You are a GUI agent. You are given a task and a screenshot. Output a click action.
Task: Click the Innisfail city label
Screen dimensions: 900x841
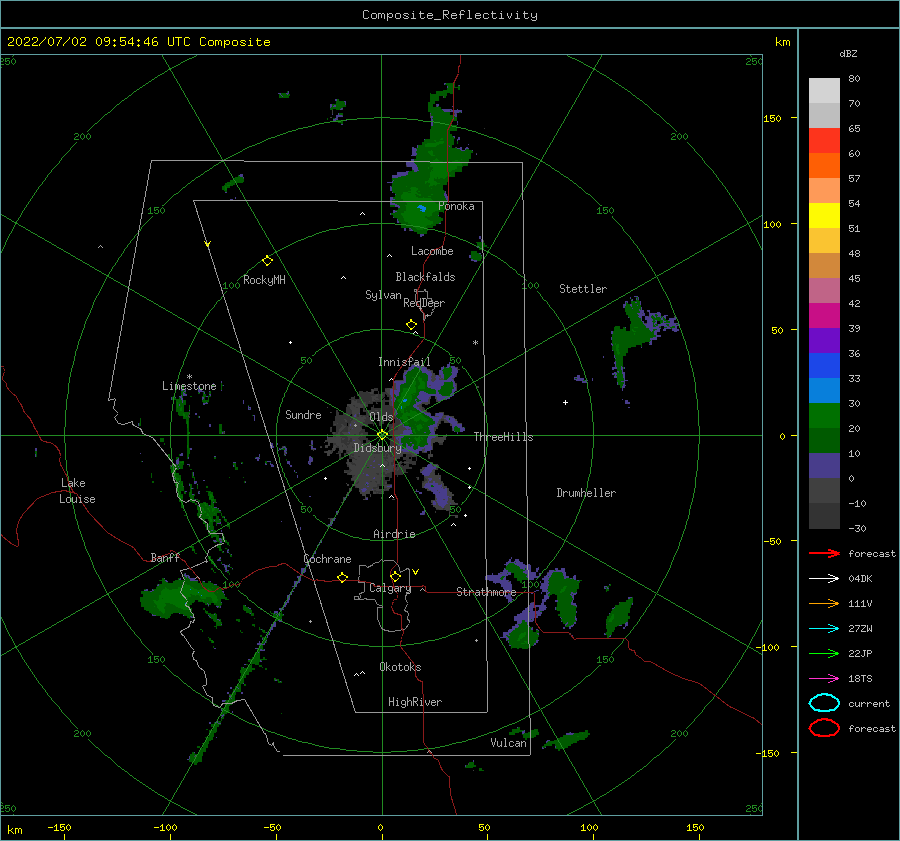point(404,362)
